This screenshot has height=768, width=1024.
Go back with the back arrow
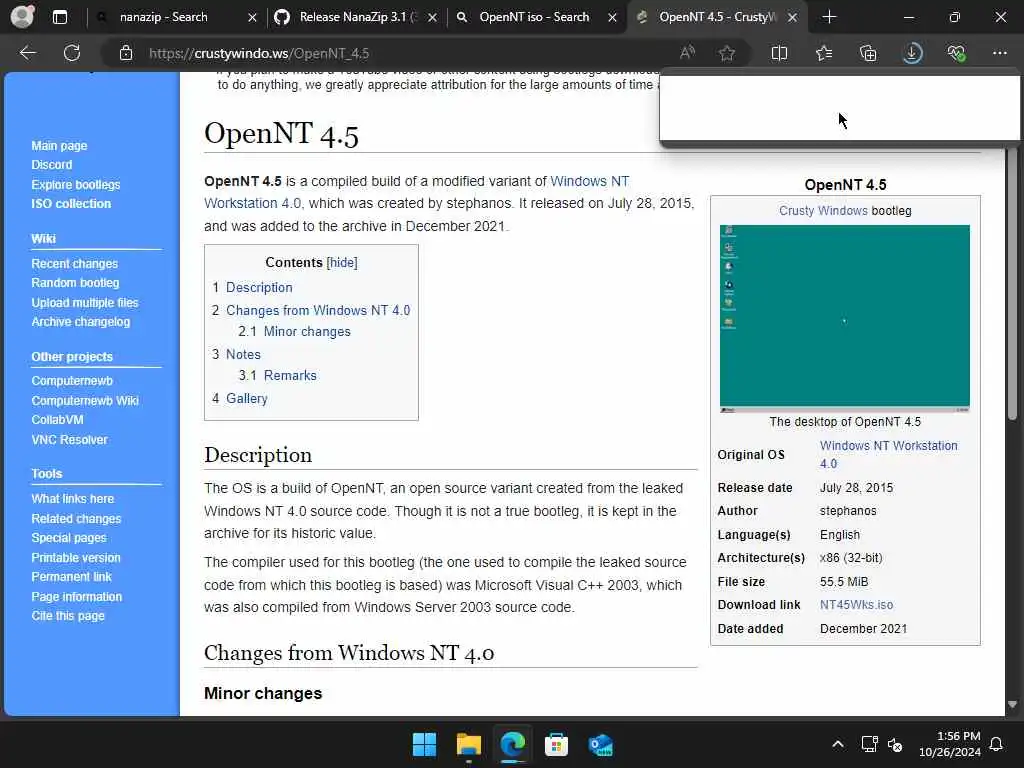pyautogui.click(x=27, y=53)
